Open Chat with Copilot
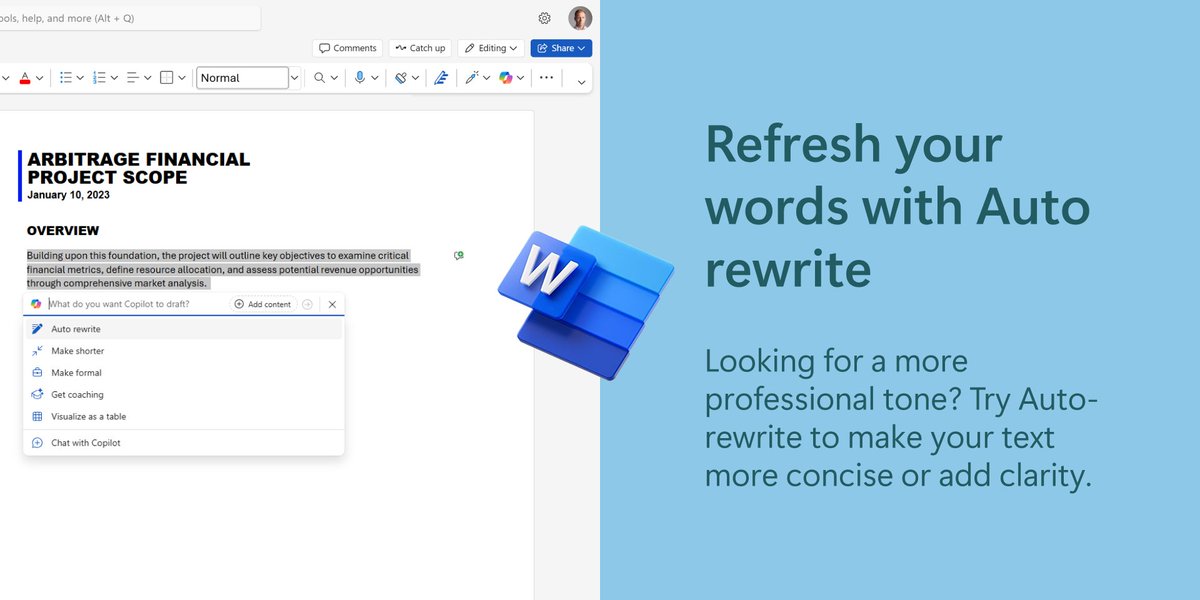Screen dimensions: 1200x600 183,443
